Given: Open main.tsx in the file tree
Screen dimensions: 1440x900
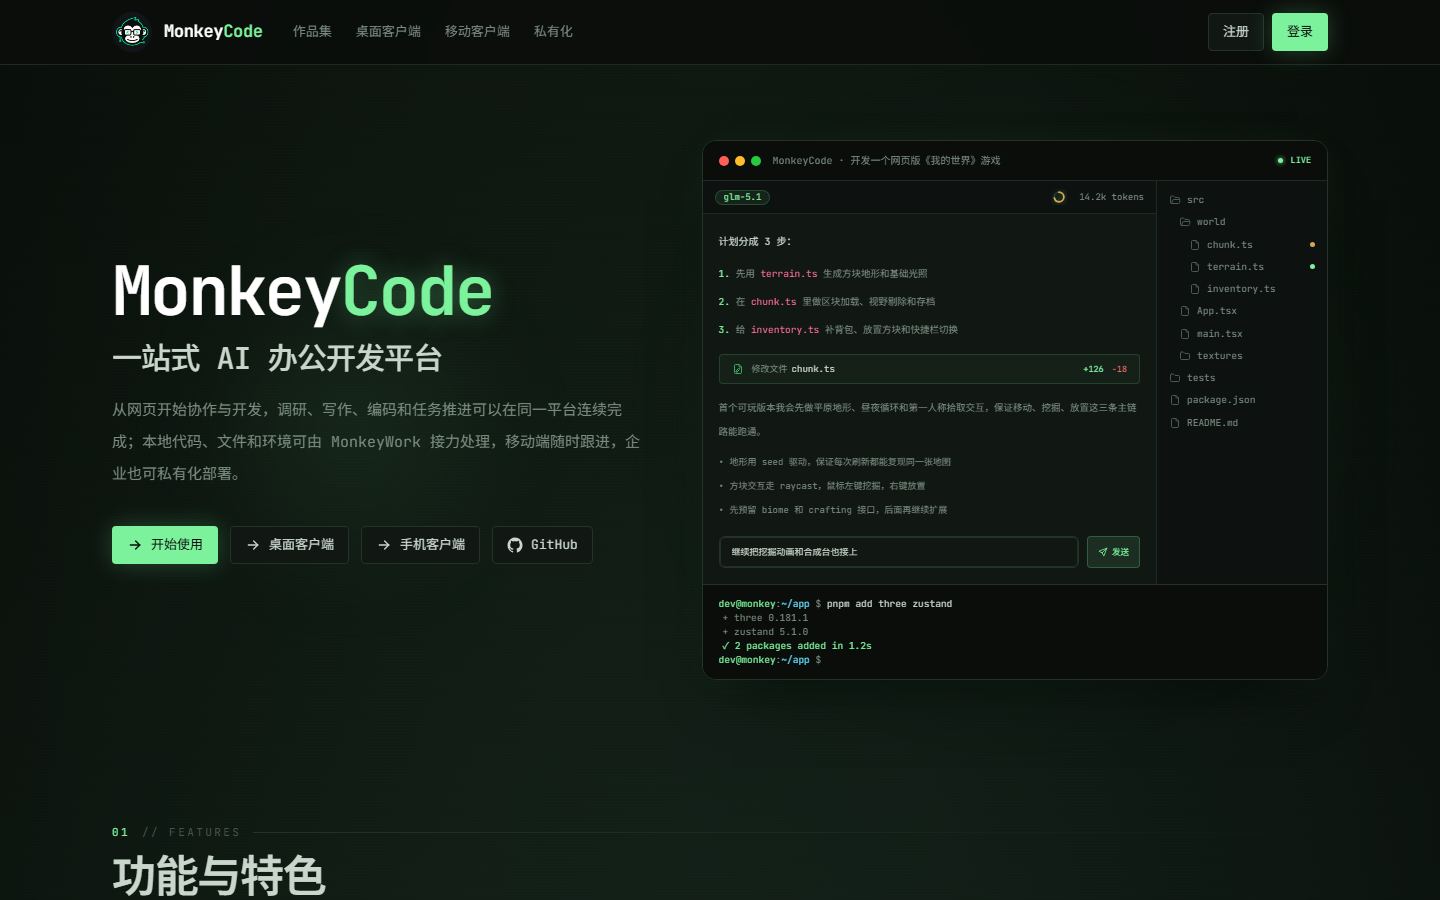Looking at the screenshot, I should point(1220,334).
